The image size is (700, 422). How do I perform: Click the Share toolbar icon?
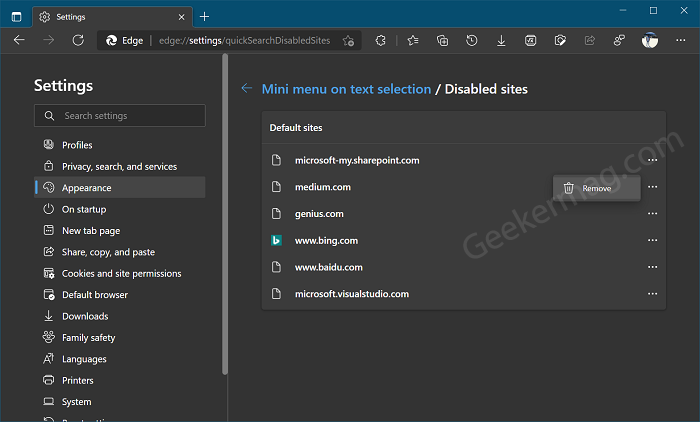click(590, 41)
